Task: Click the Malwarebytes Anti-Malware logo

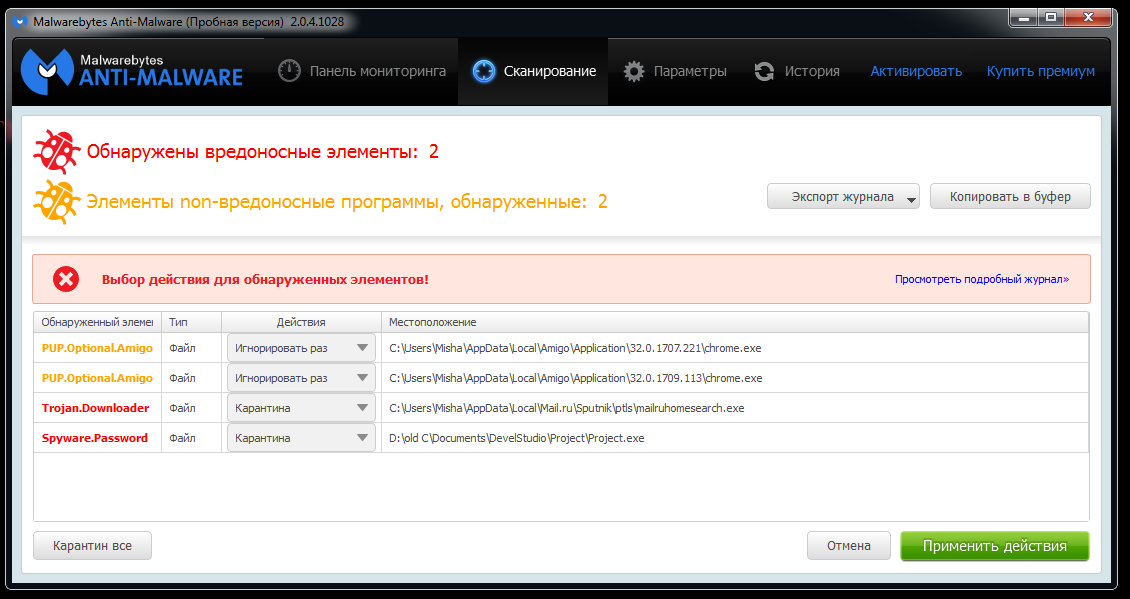Action: click(x=132, y=69)
